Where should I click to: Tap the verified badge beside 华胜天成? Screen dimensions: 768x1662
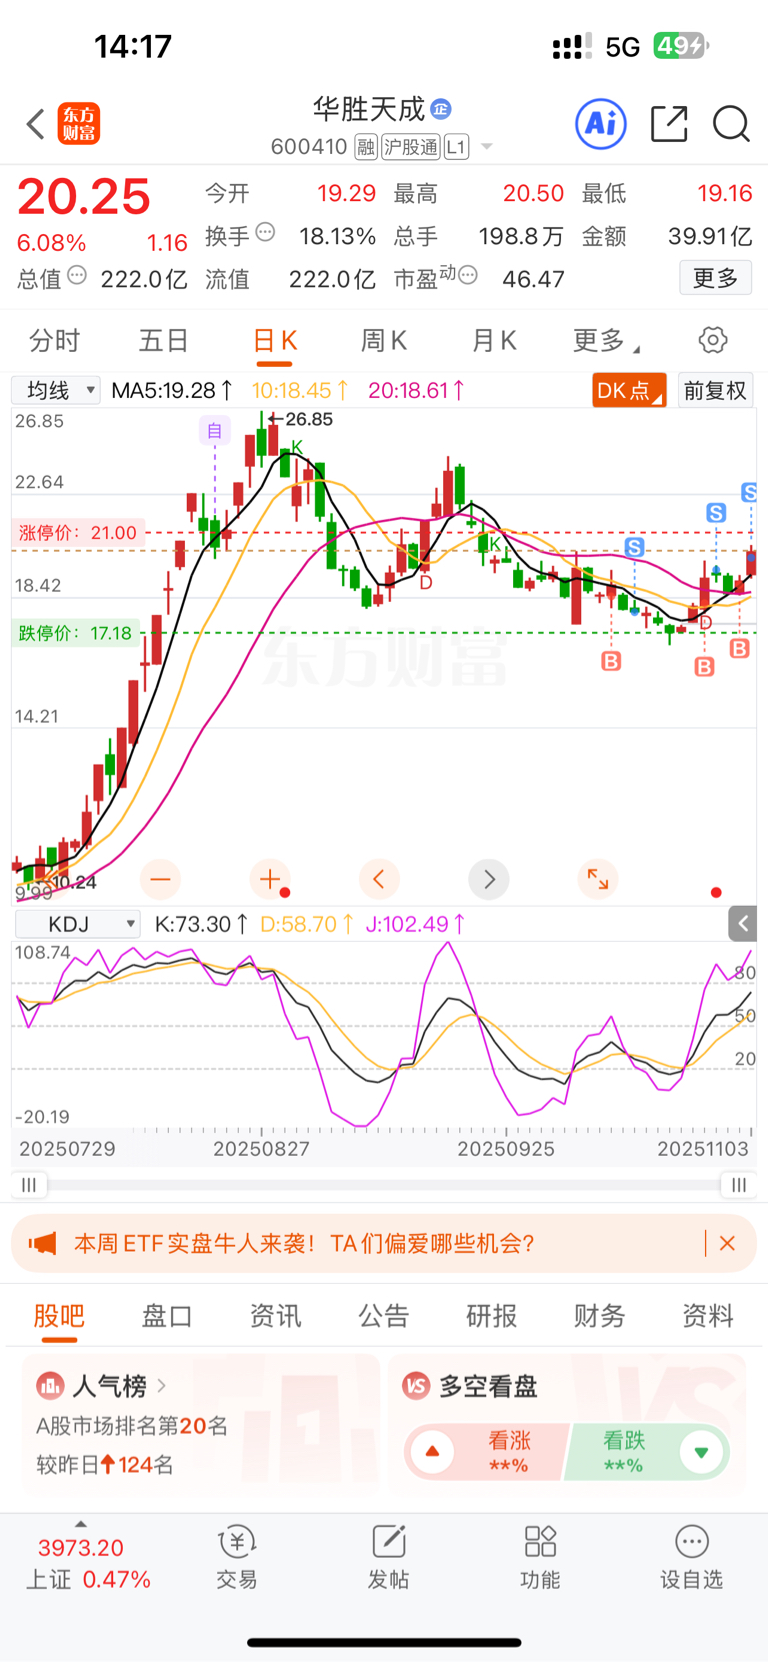[440, 109]
